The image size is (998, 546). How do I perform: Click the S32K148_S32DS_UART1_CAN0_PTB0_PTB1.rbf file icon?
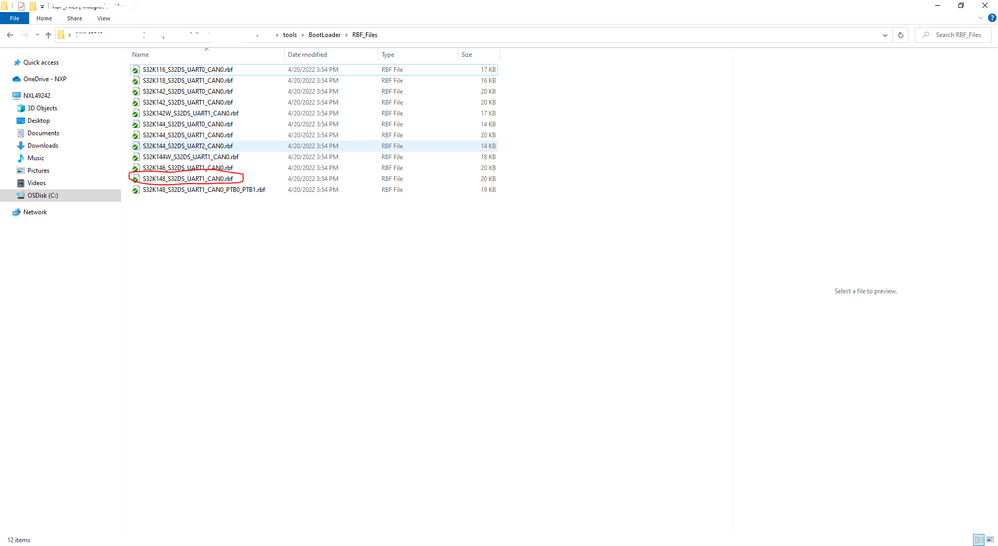pos(136,190)
